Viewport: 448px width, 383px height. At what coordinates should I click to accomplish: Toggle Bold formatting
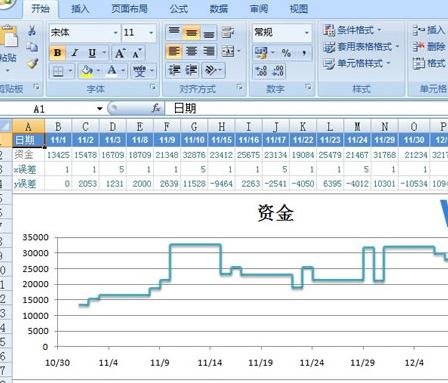(57, 53)
